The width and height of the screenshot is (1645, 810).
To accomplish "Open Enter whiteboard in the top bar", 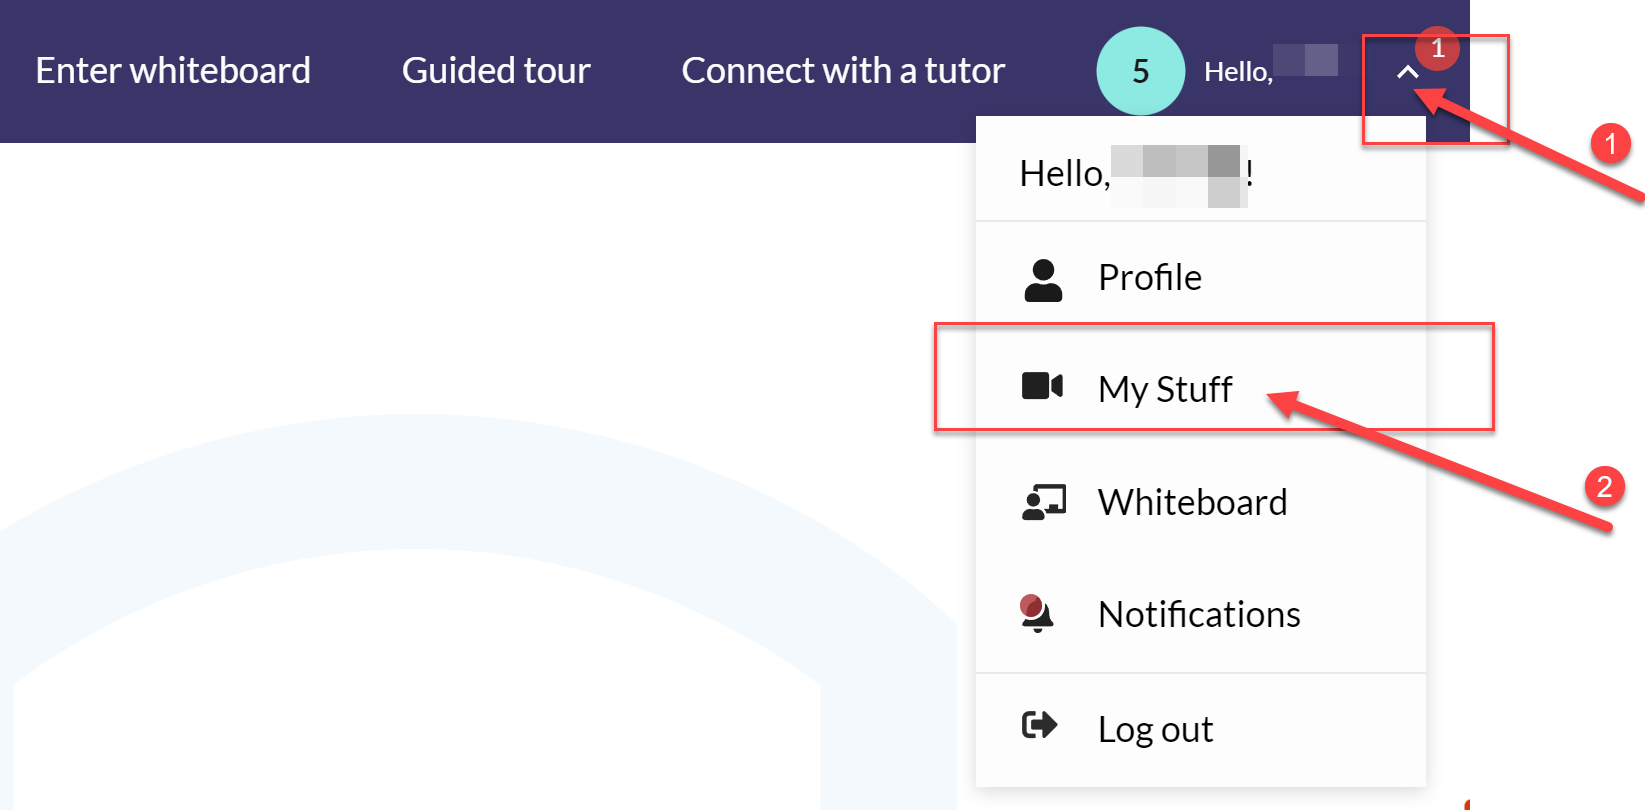I will [x=173, y=71].
